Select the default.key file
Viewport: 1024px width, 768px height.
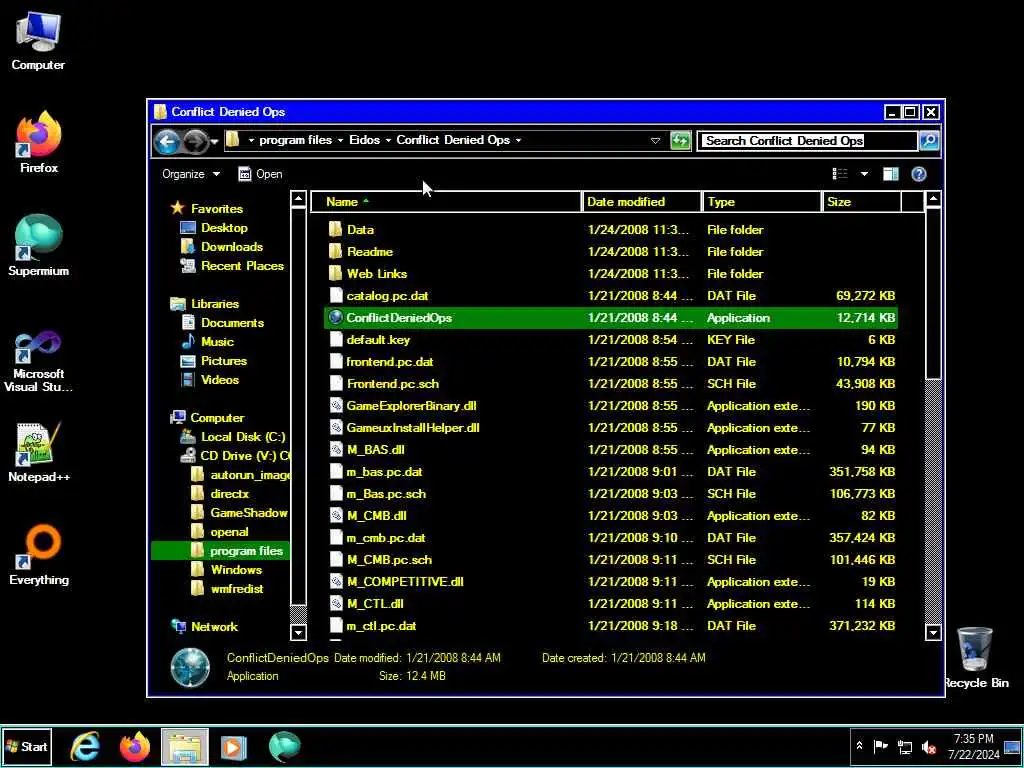[x=611, y=340]
